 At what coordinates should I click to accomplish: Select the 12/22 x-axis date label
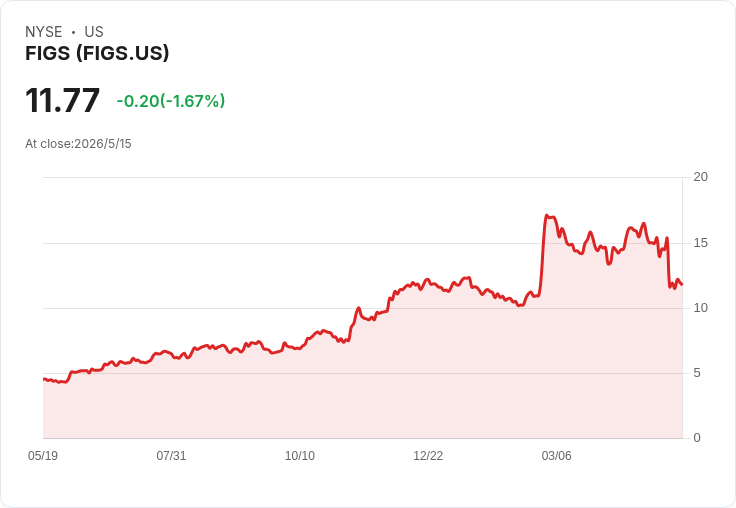pos(428,456)
